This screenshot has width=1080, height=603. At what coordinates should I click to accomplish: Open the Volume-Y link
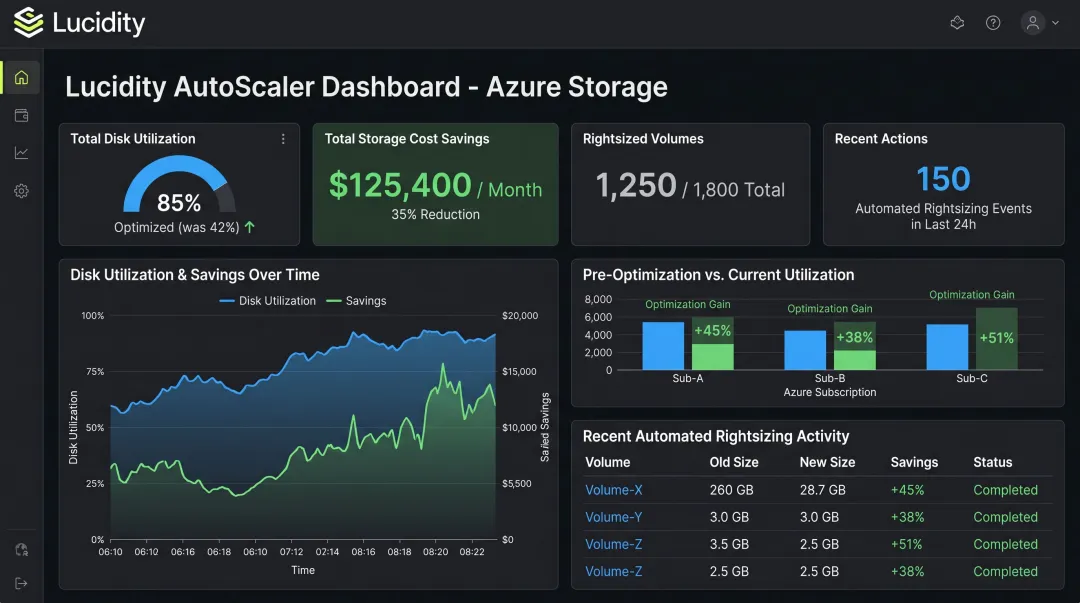614,517
